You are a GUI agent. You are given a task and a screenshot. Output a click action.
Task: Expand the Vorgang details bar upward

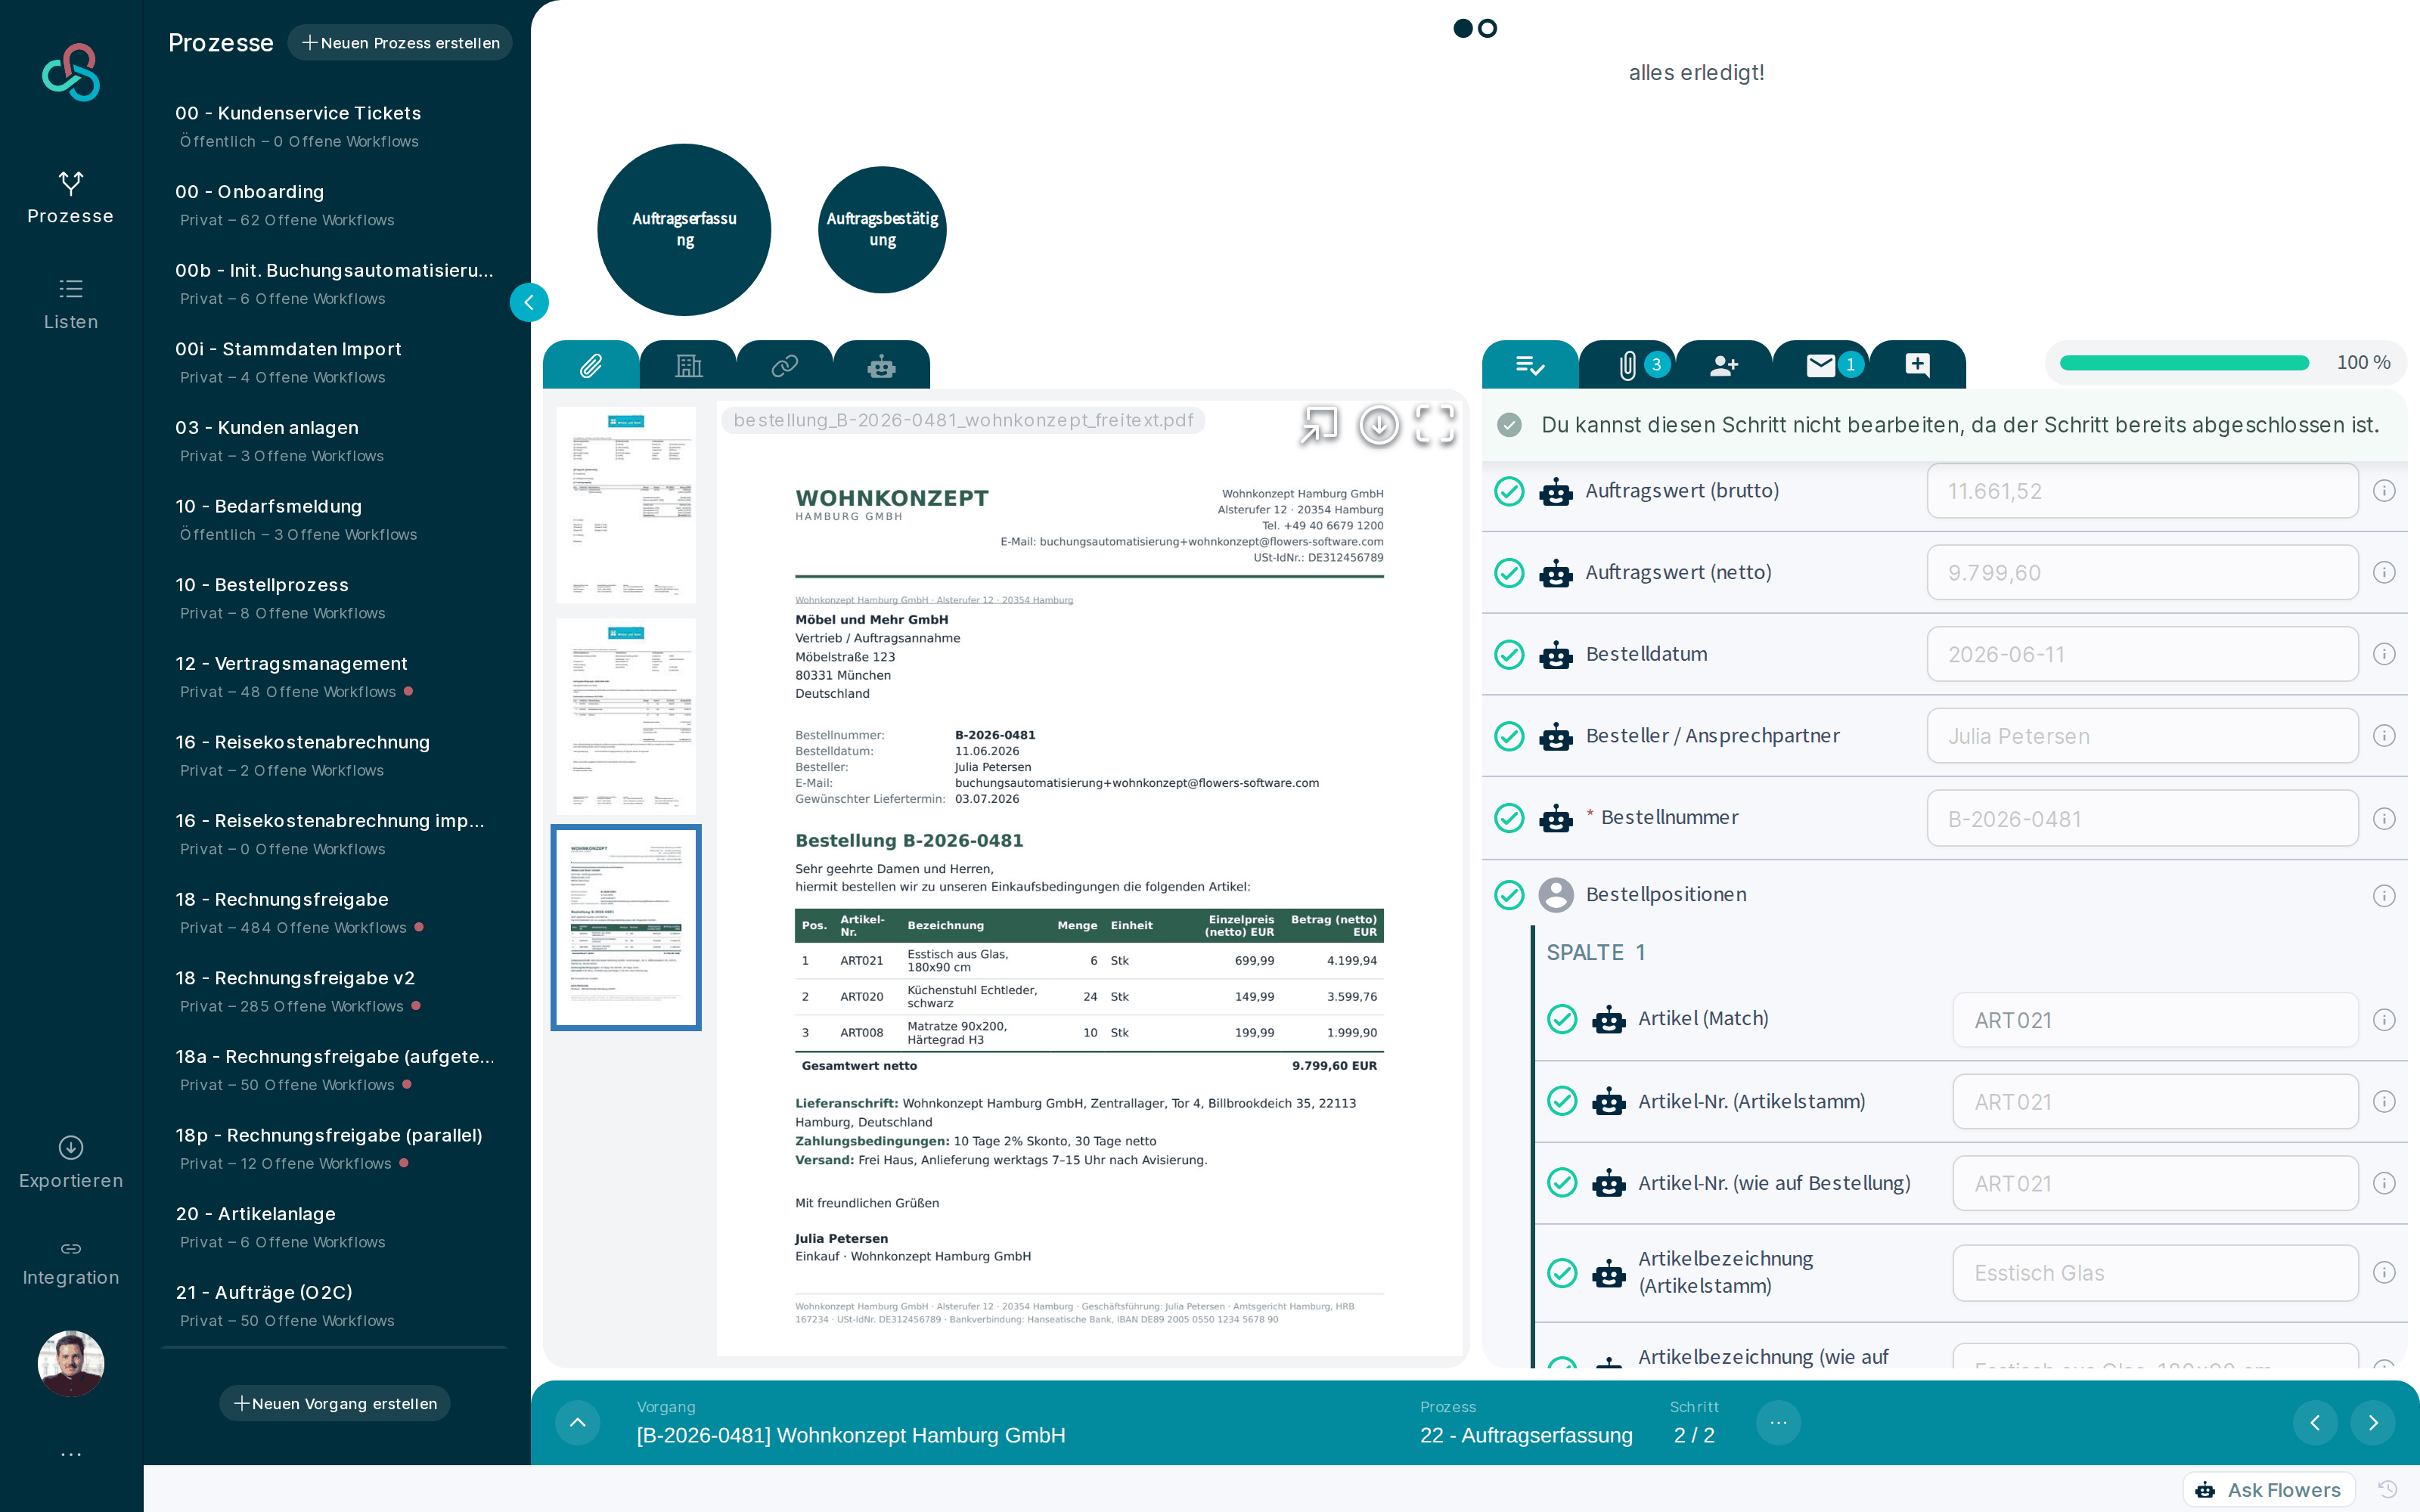tap(578, 1422)
